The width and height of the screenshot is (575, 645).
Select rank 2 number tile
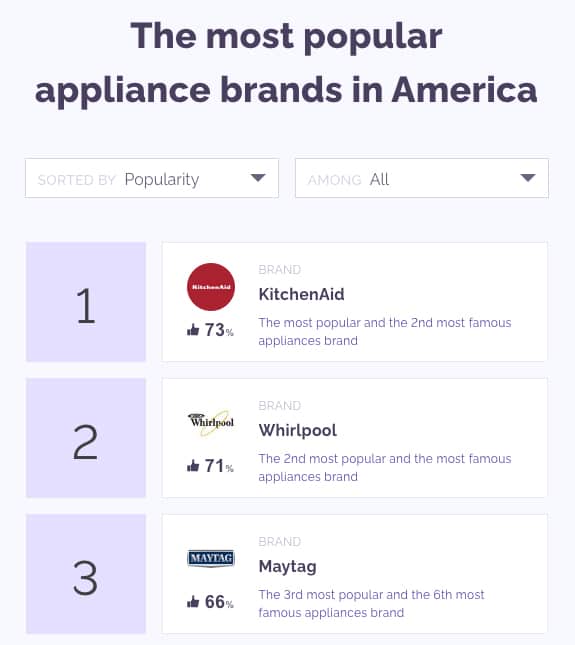tap(86, 438)
